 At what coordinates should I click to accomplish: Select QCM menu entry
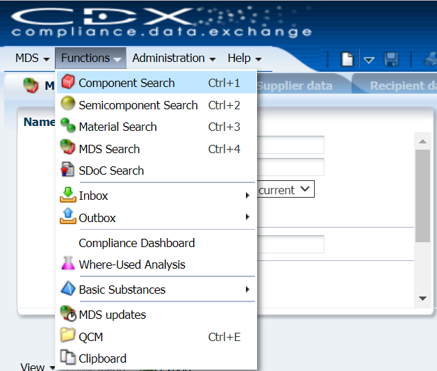157,337
